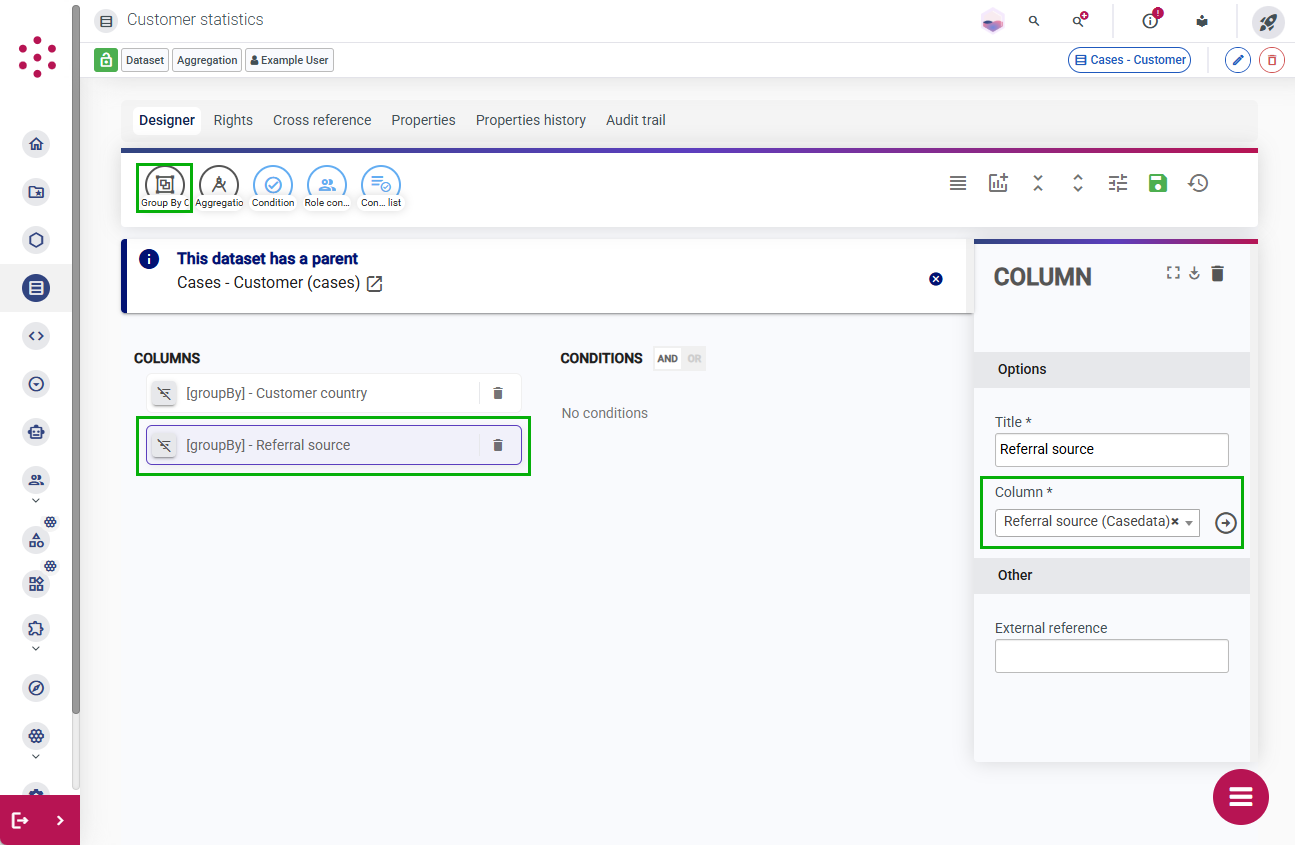Open the Audit trail tab
Image resolution: width=1295 pixels, height=845 pixels.
(636, 120)
